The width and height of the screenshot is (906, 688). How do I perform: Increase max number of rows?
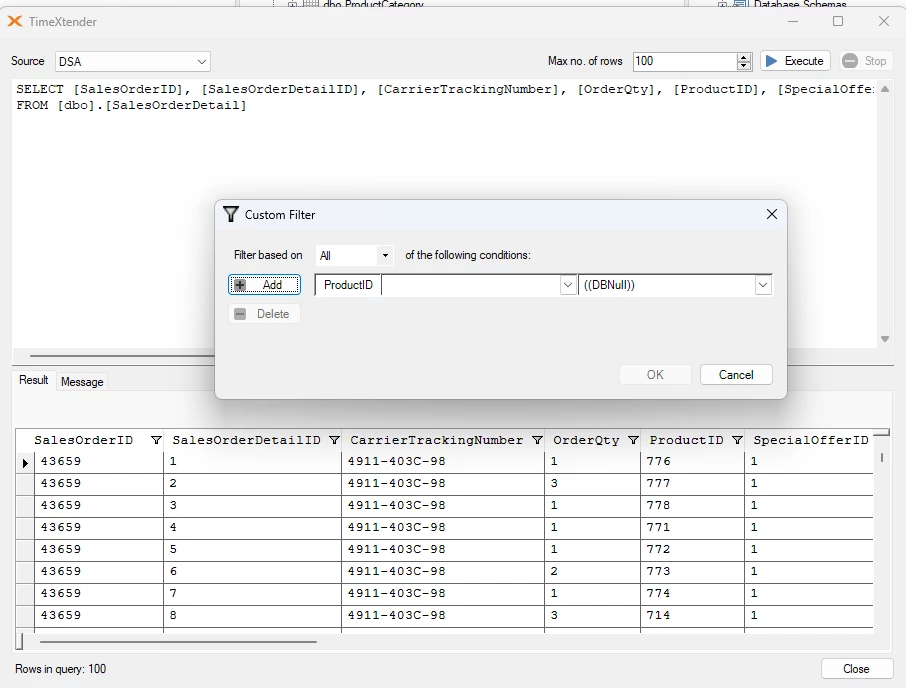click(744, 57)
